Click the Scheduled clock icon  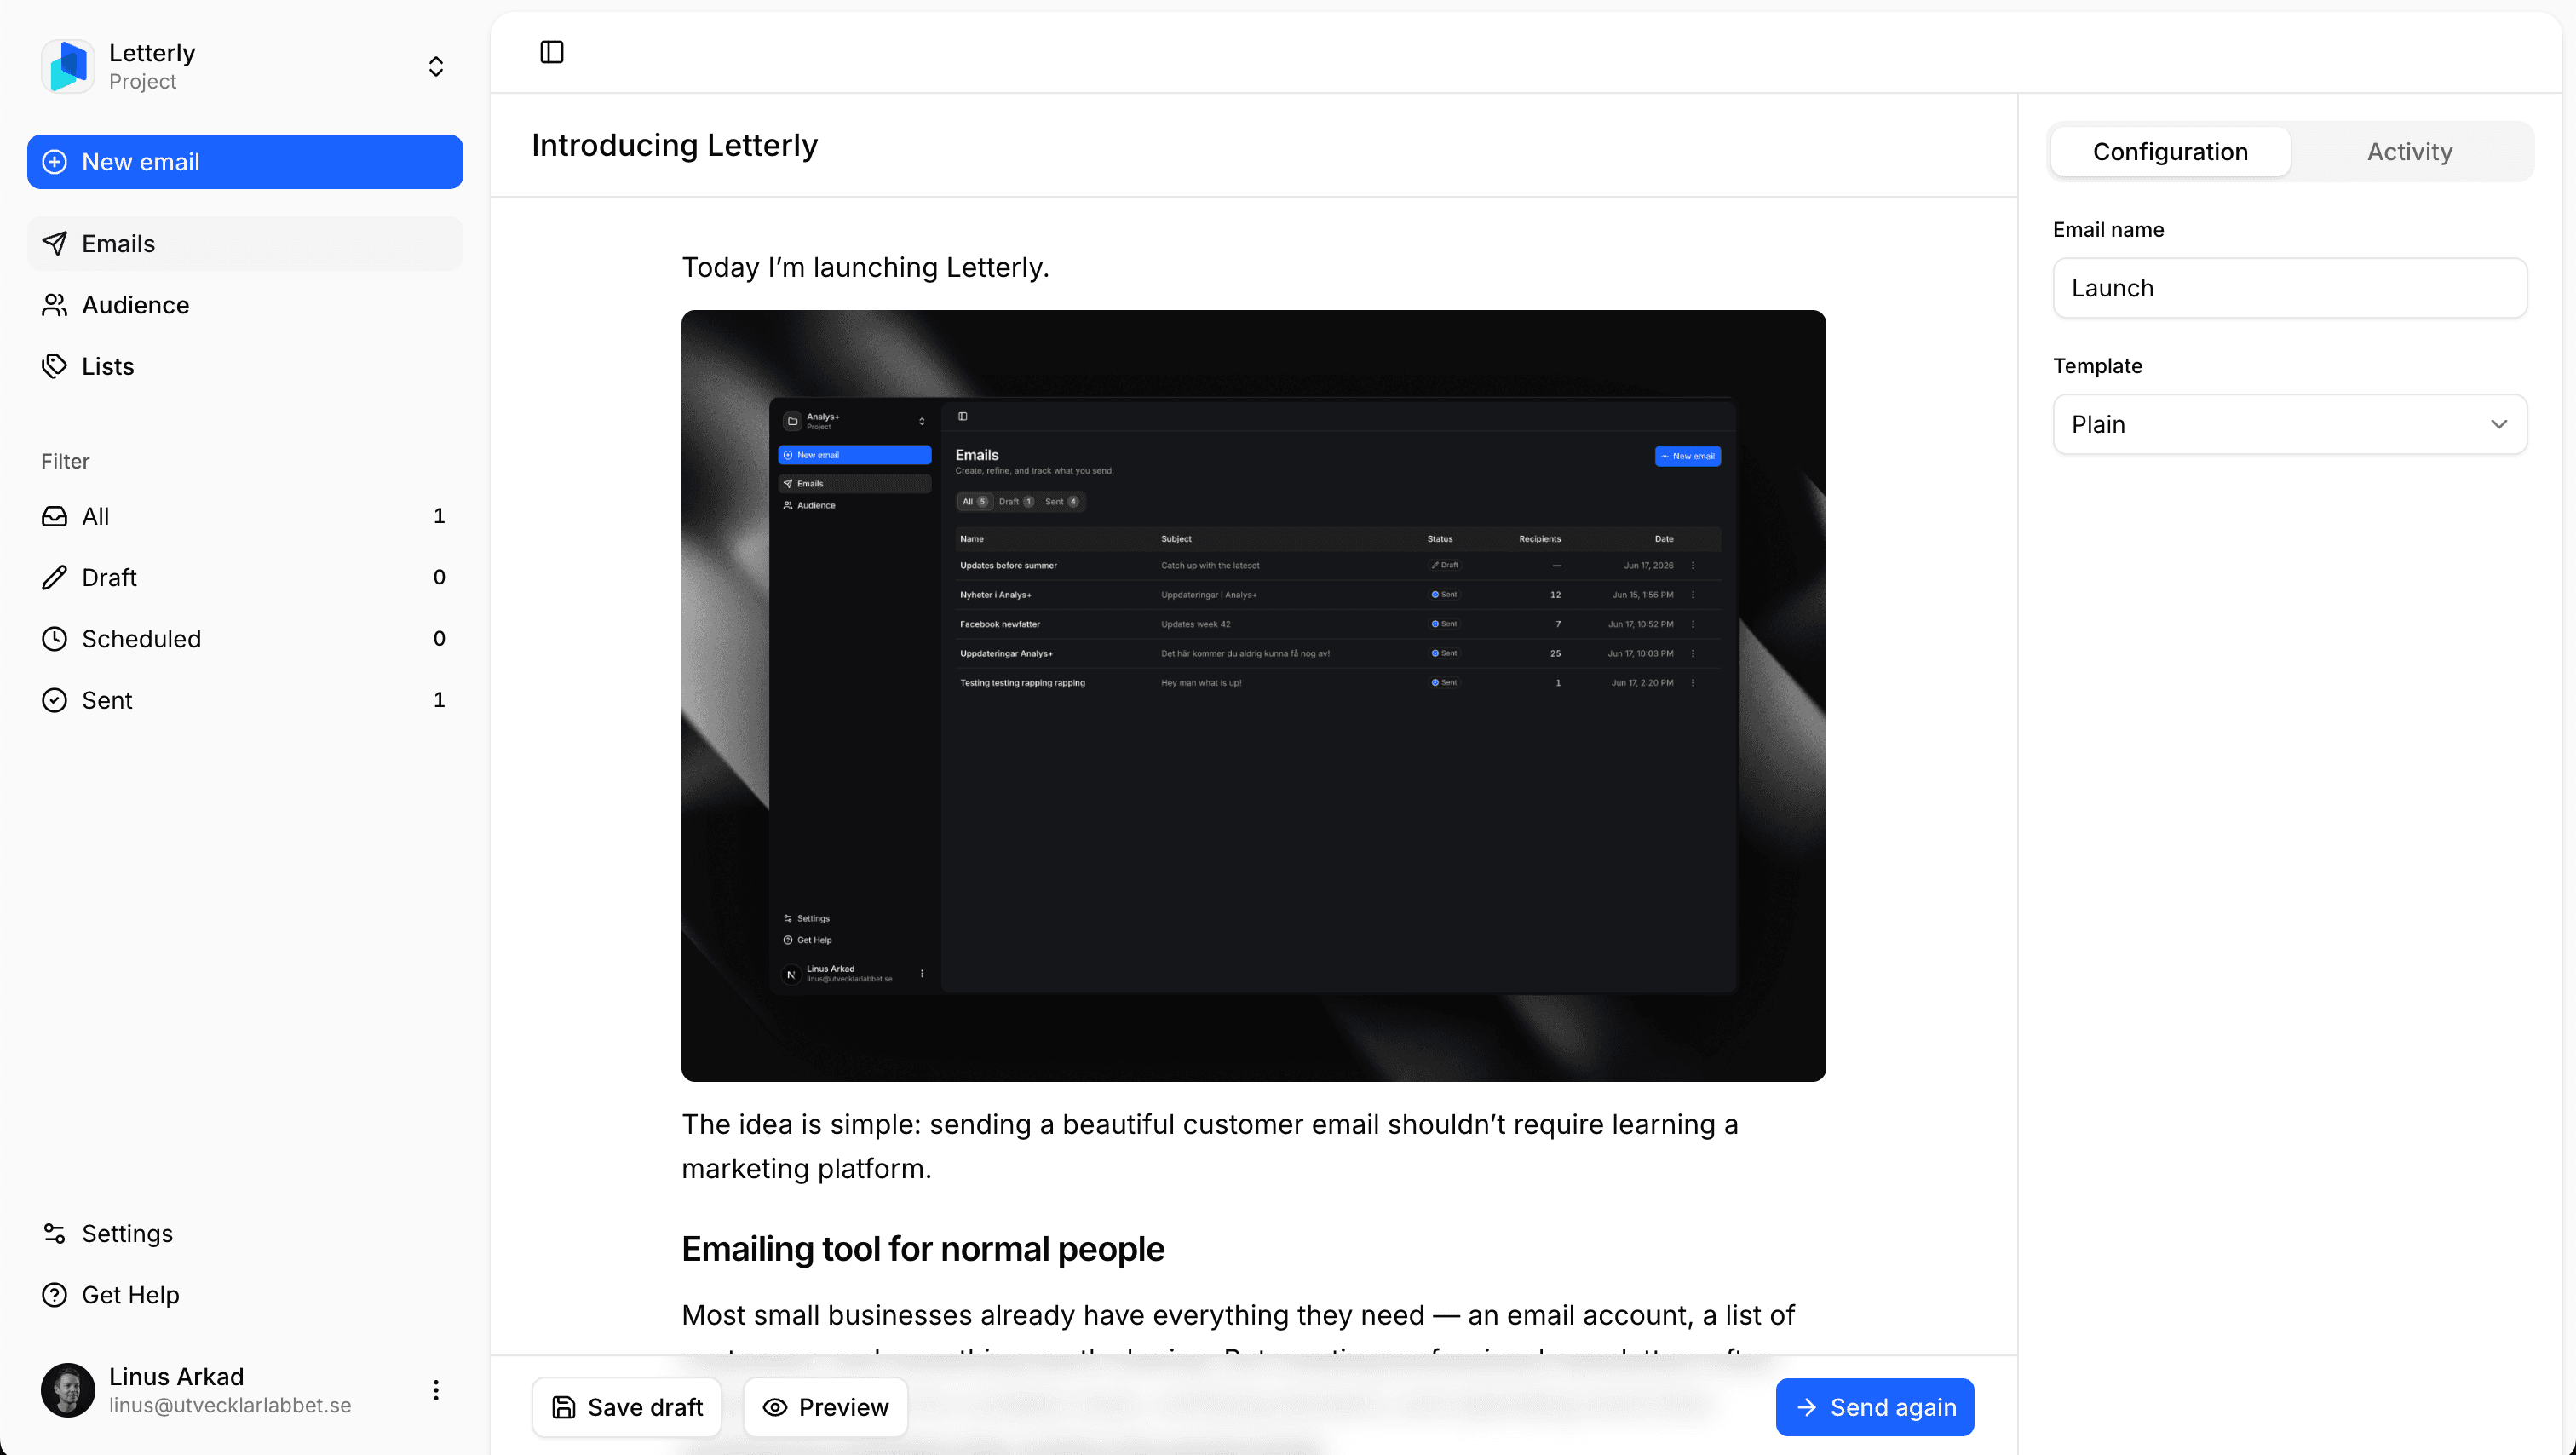pos(55,639)
